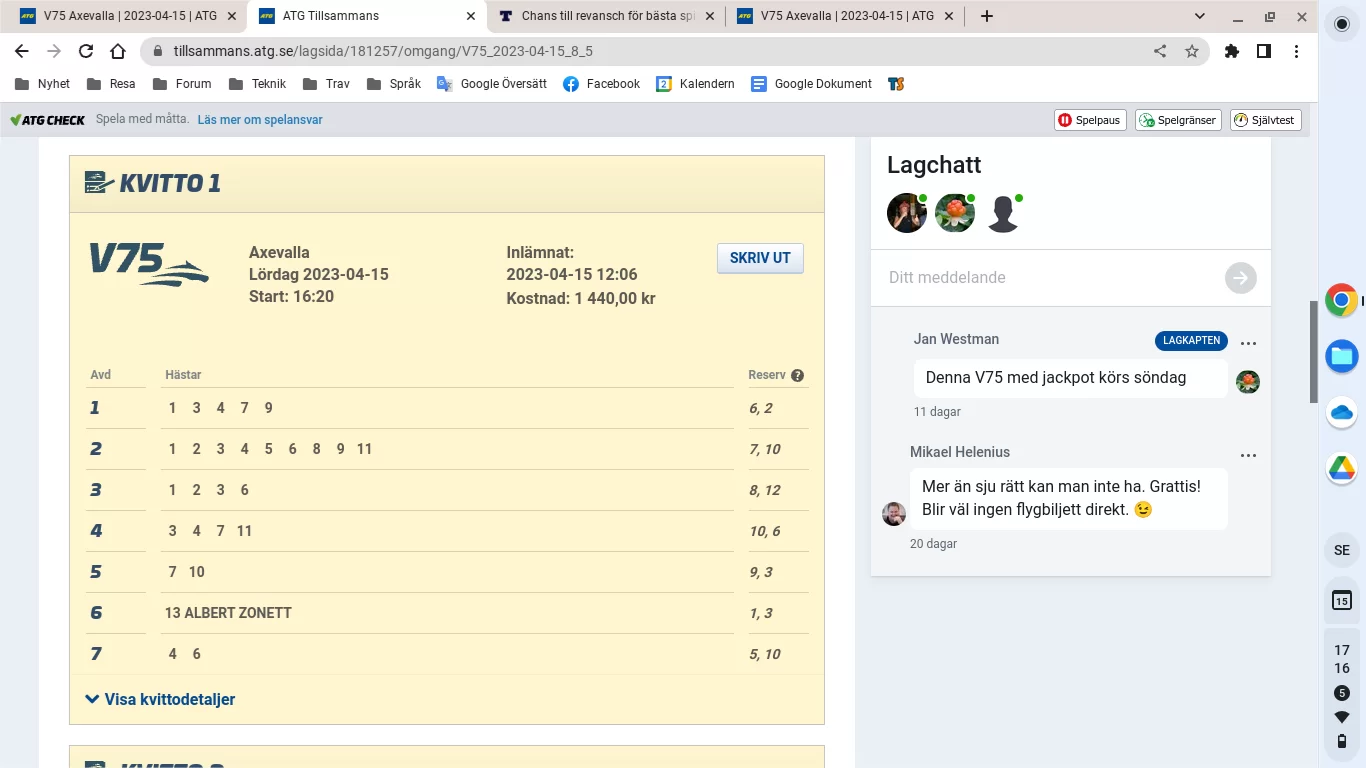1366x768 pixels.
Task: Open Läs mer om spelansvar link
Action: click(x=260, y=120)
